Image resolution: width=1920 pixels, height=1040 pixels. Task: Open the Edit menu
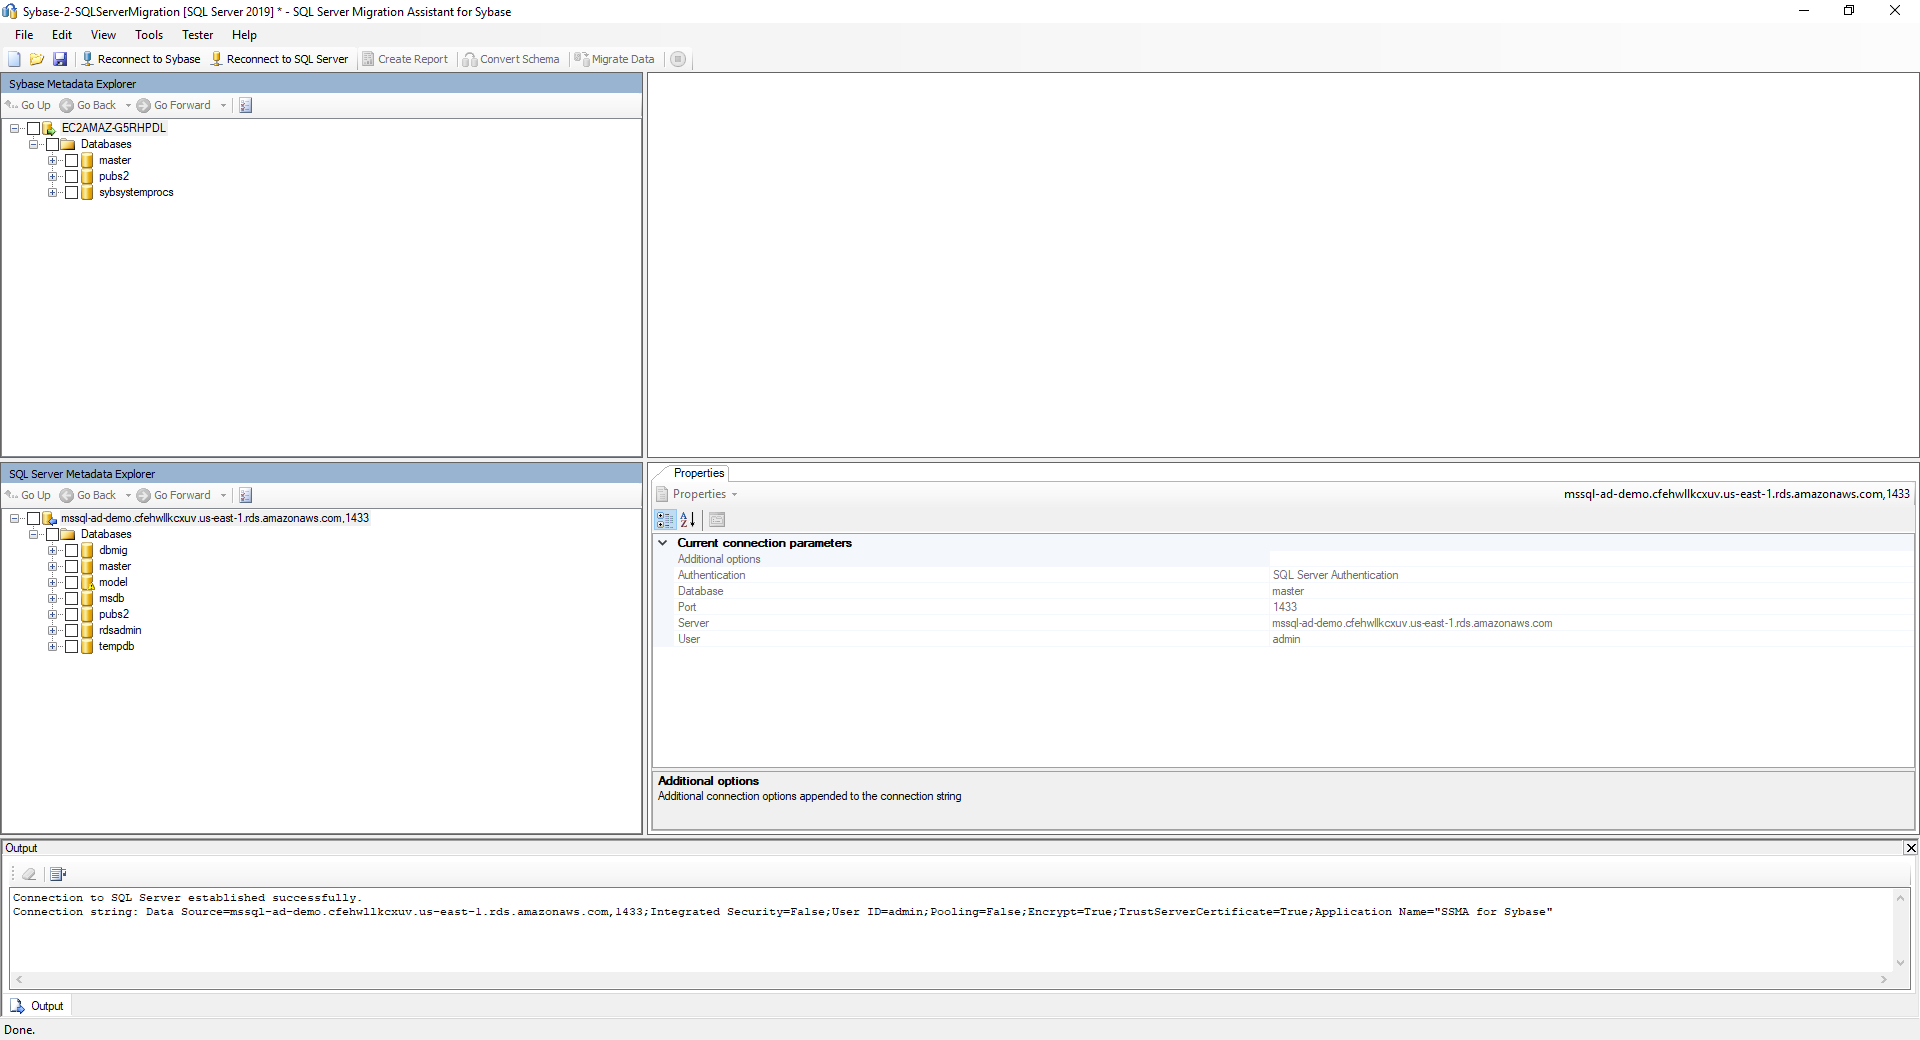click(x=62, y=35)
